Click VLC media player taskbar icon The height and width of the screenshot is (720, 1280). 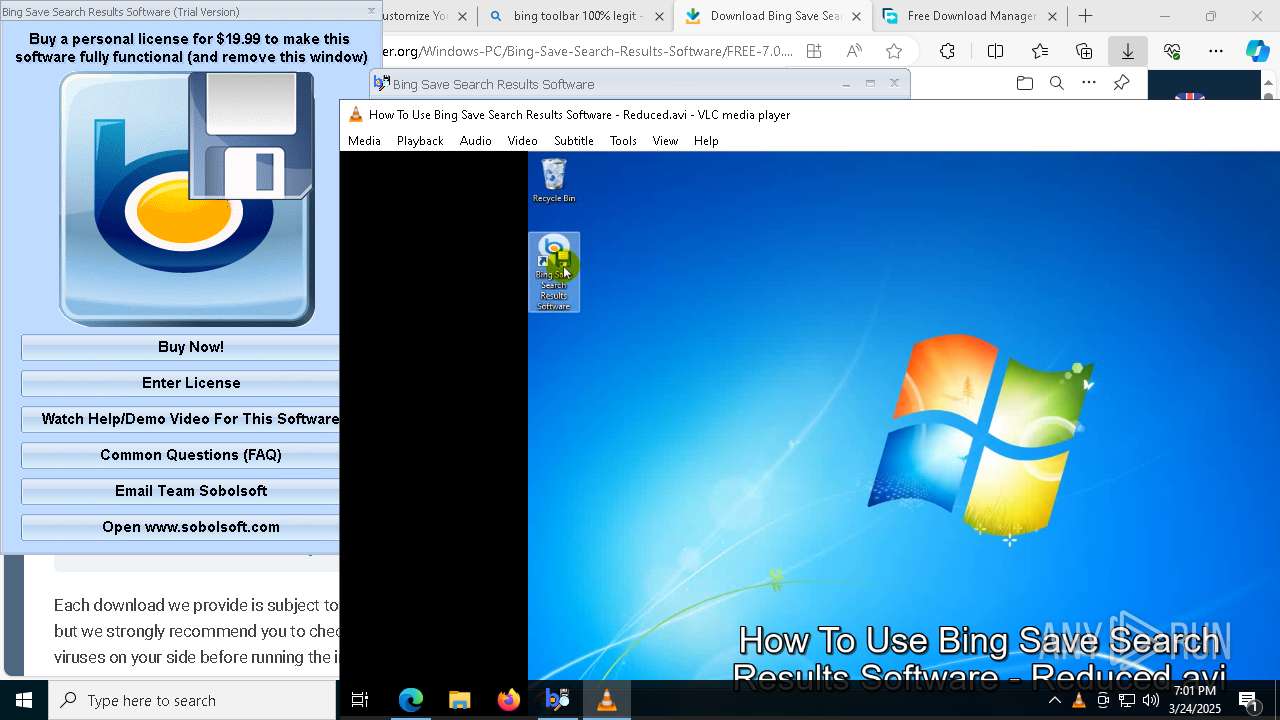coord(606,700)
